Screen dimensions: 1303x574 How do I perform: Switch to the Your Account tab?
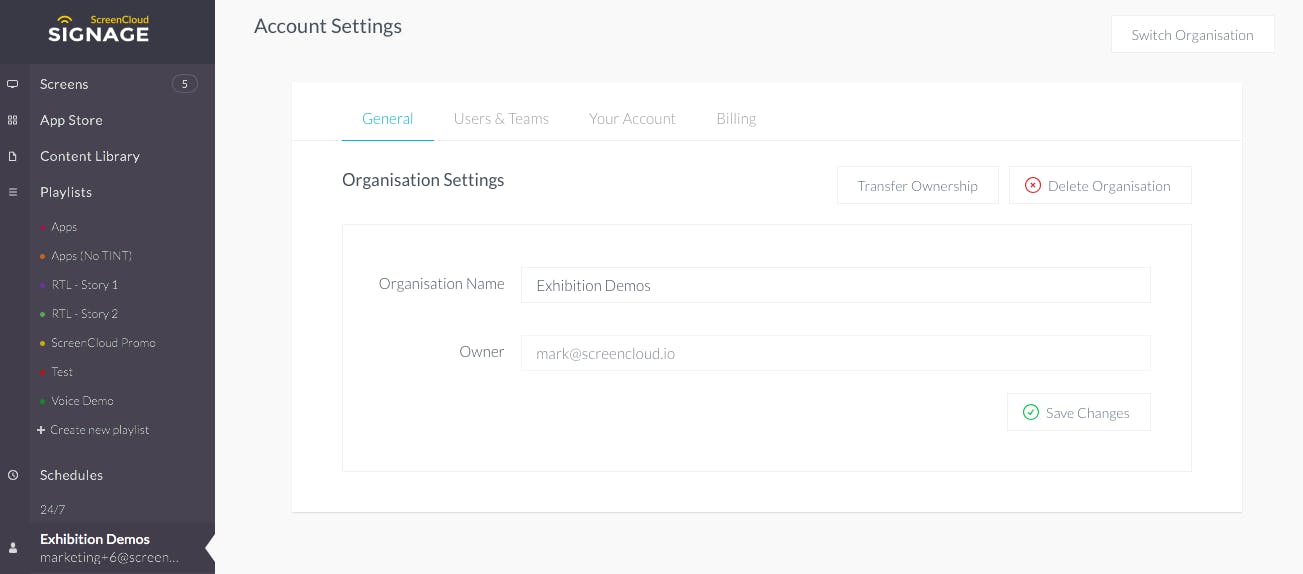tap(632, 118)
